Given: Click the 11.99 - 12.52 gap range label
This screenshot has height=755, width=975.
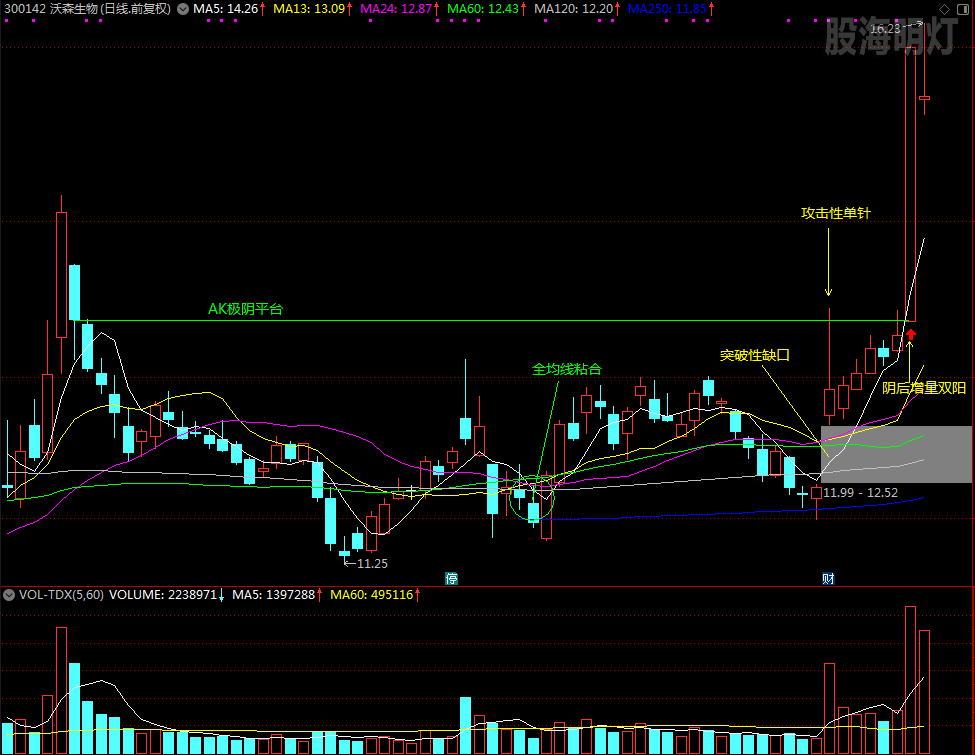Looking at the screenshot, I should [861, 493].
